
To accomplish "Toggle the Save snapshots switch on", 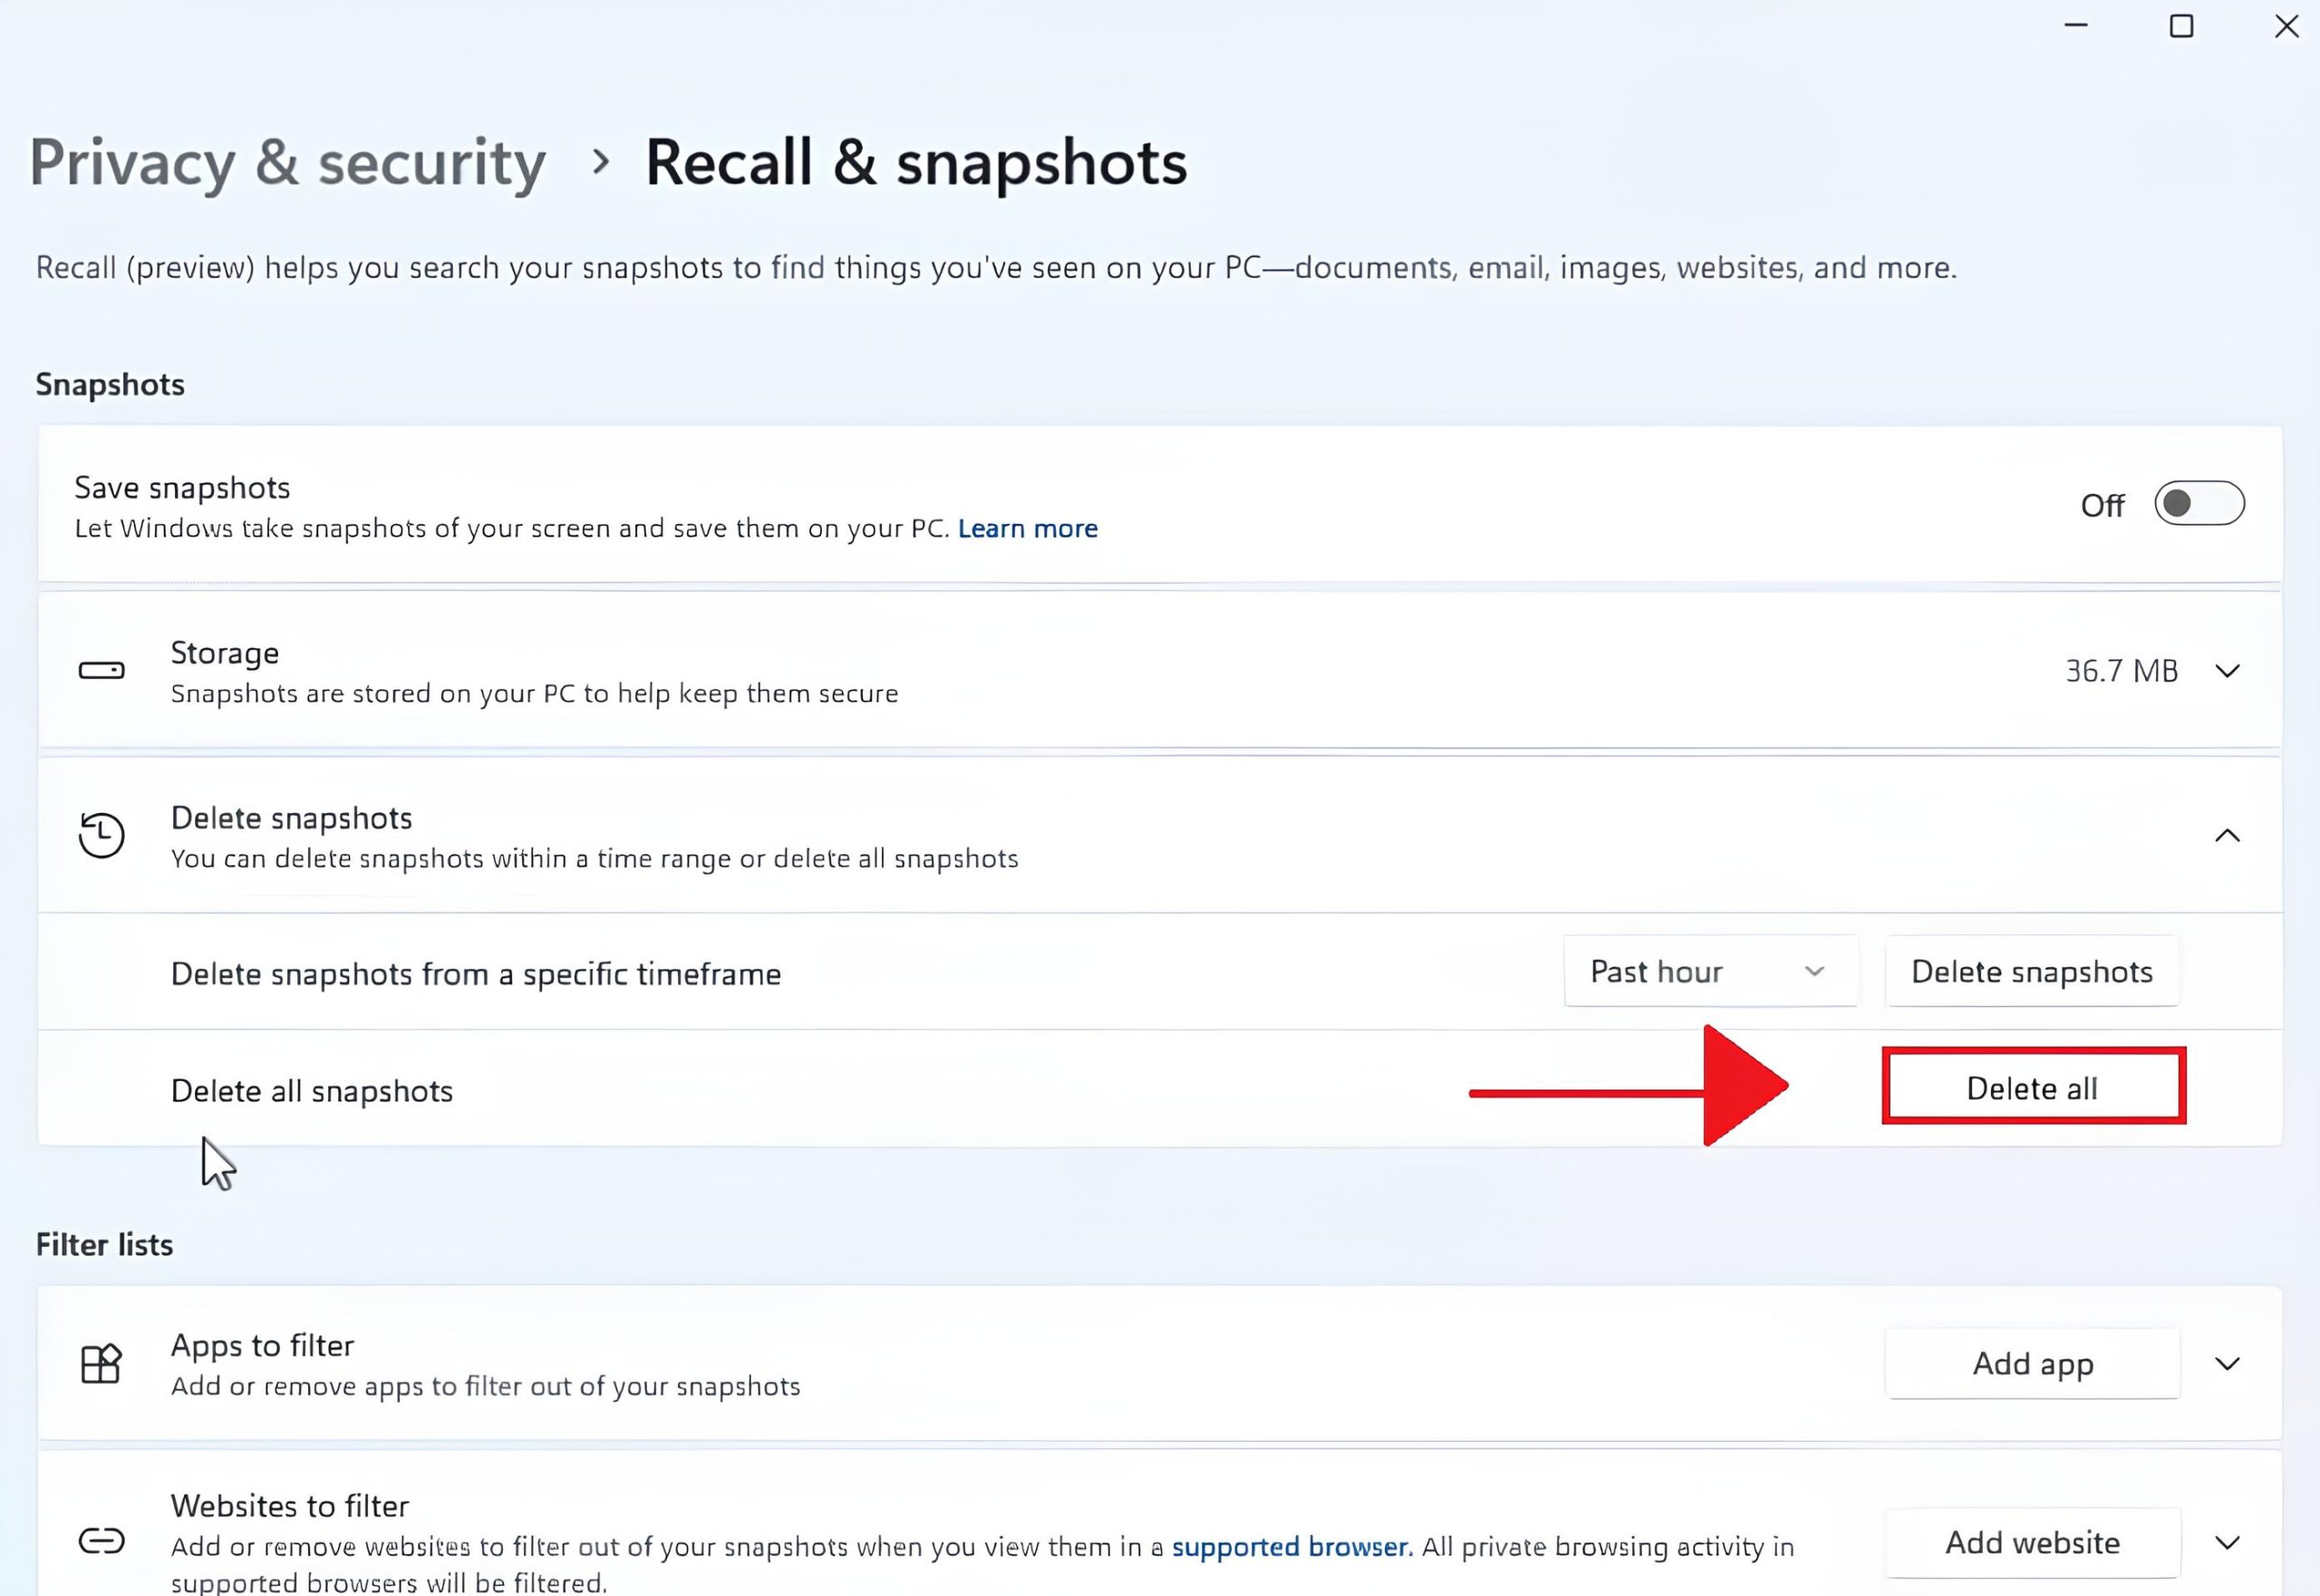I will pos(2199,503).
